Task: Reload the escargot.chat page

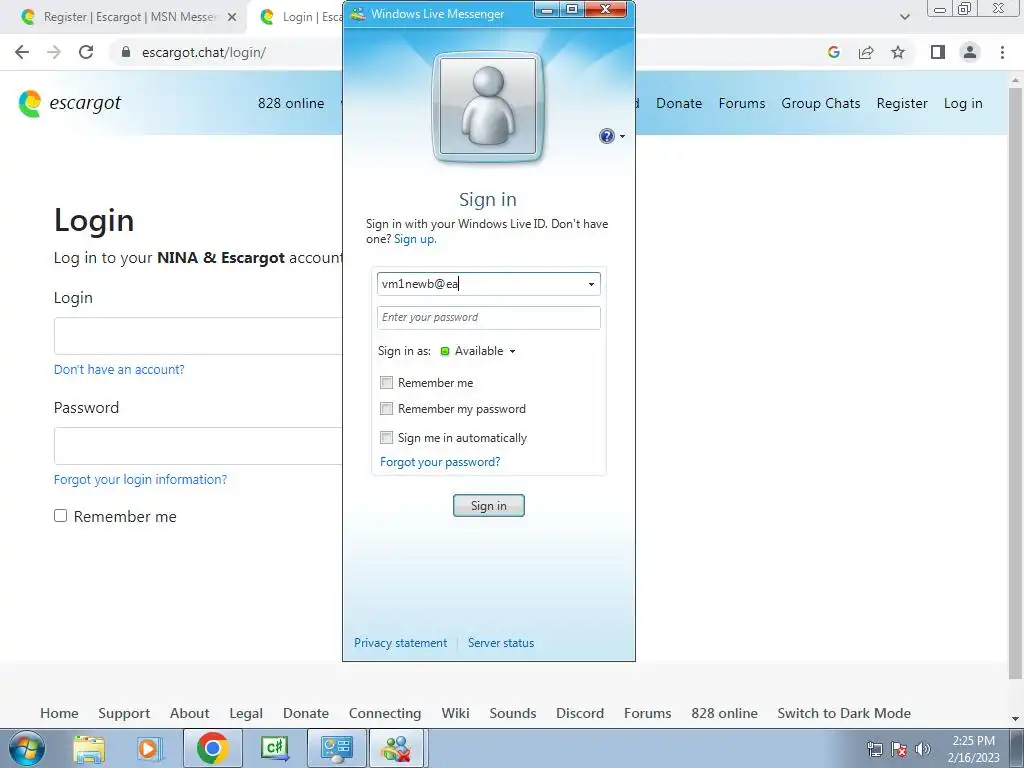Action: coord(86,52)
